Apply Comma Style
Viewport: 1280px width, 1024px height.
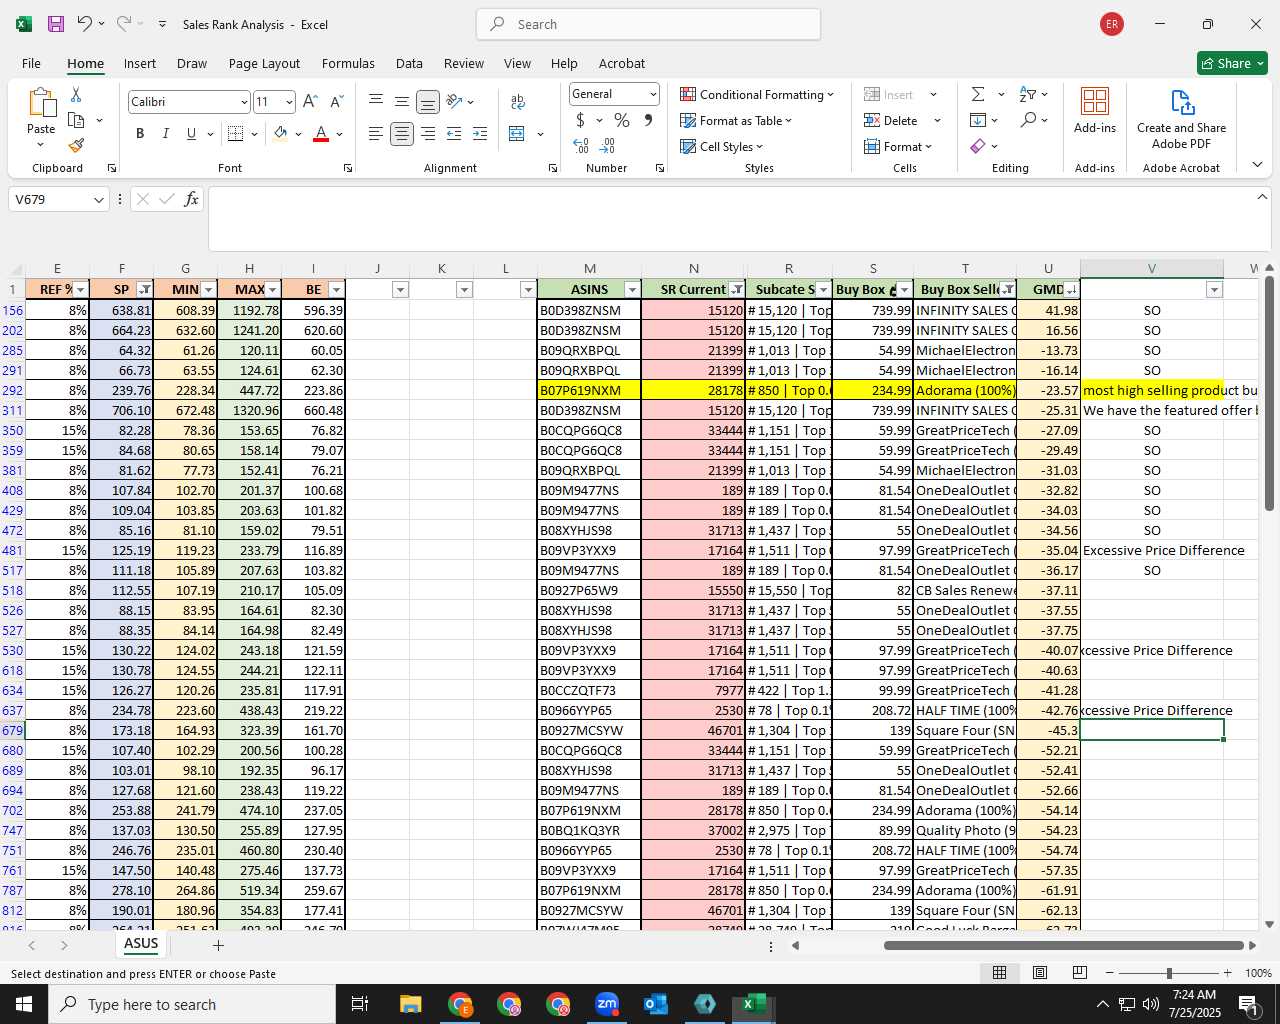648,120
